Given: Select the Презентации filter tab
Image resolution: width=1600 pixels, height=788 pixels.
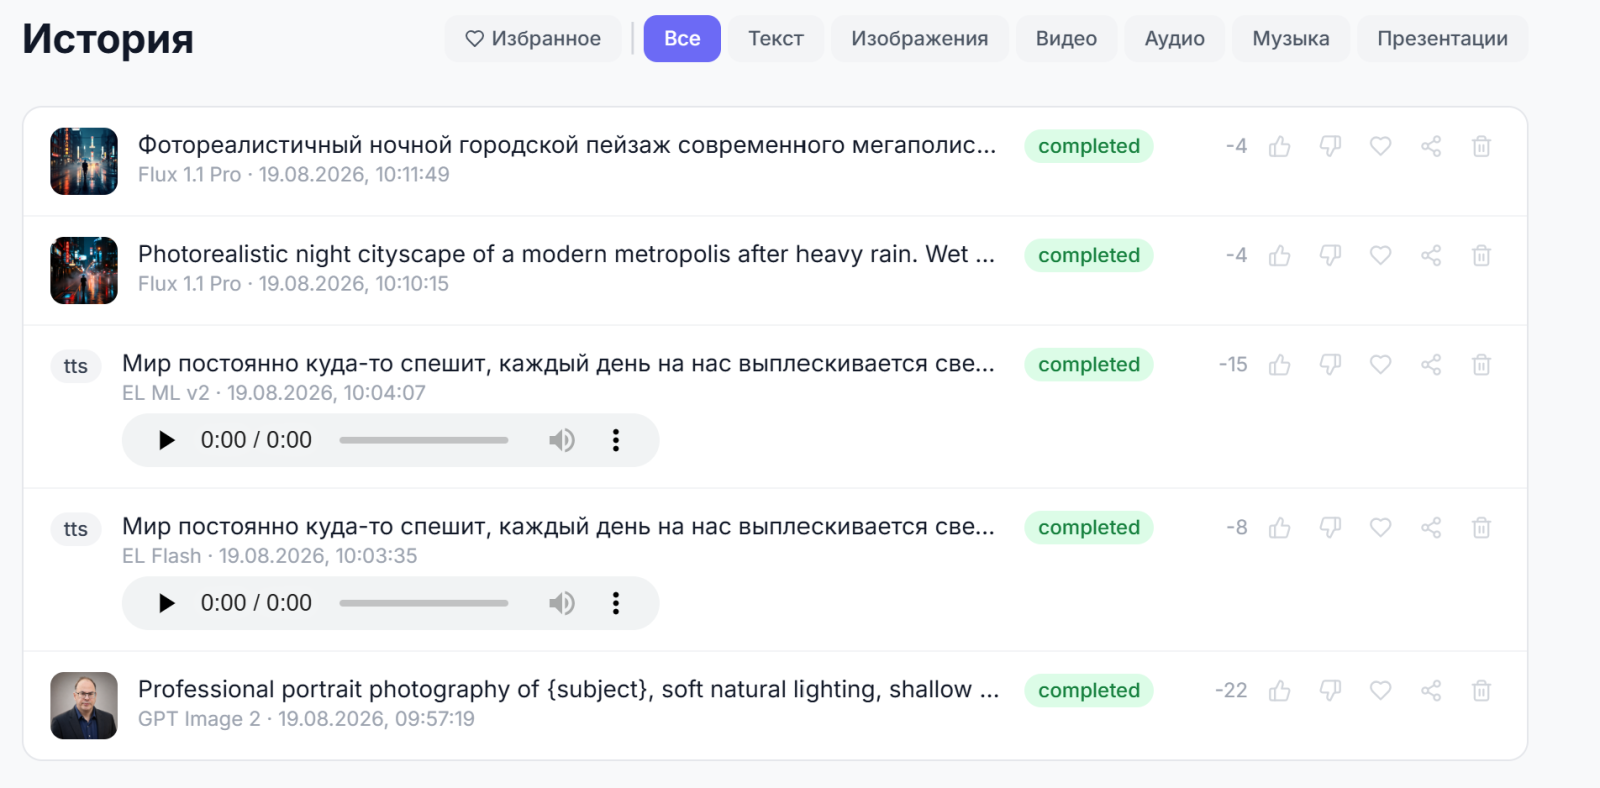Looking at the screenshot, I should (1442, 39).
